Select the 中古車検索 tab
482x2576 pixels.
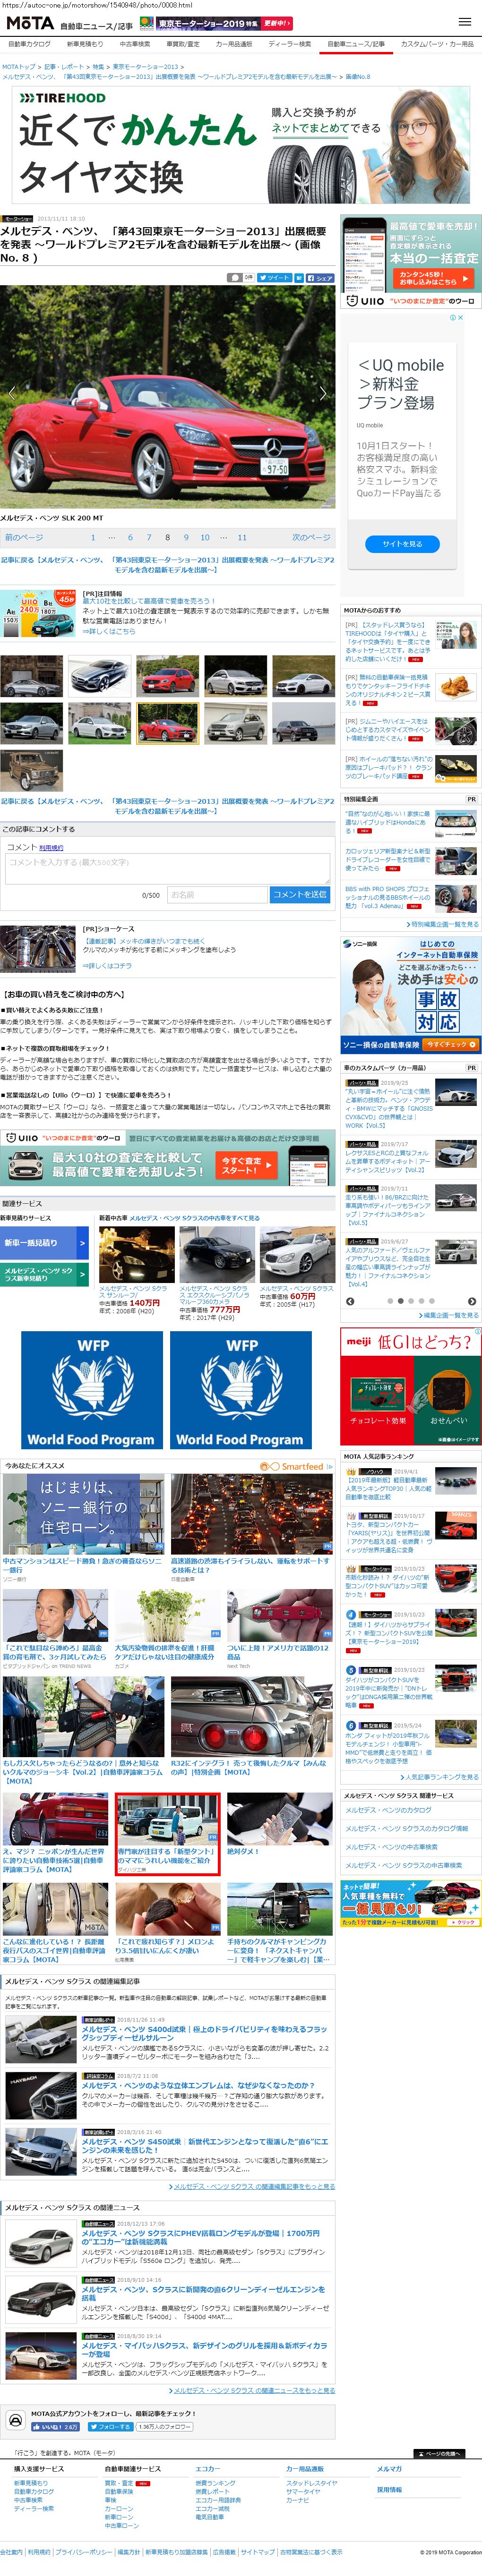pyautogui.click(x=135, y=44)
